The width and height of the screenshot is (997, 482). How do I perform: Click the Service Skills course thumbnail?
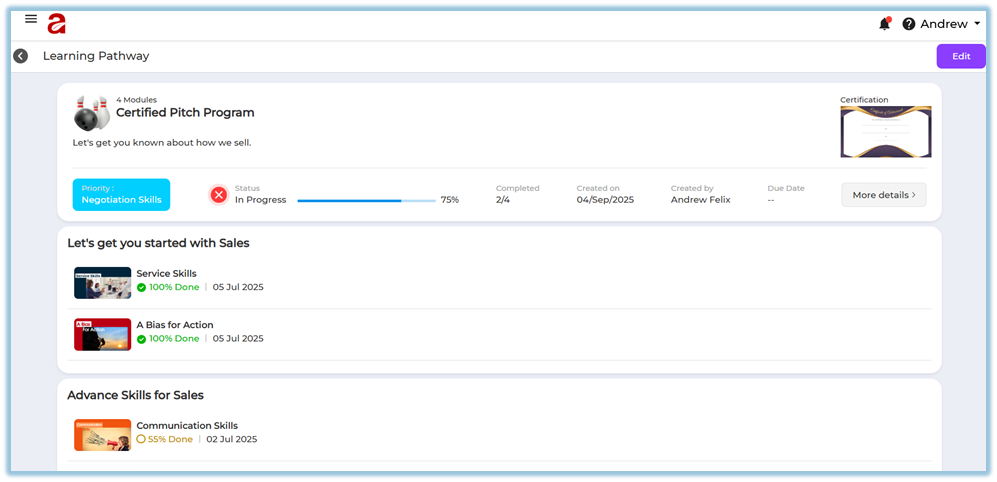click(x=102, y=282)
